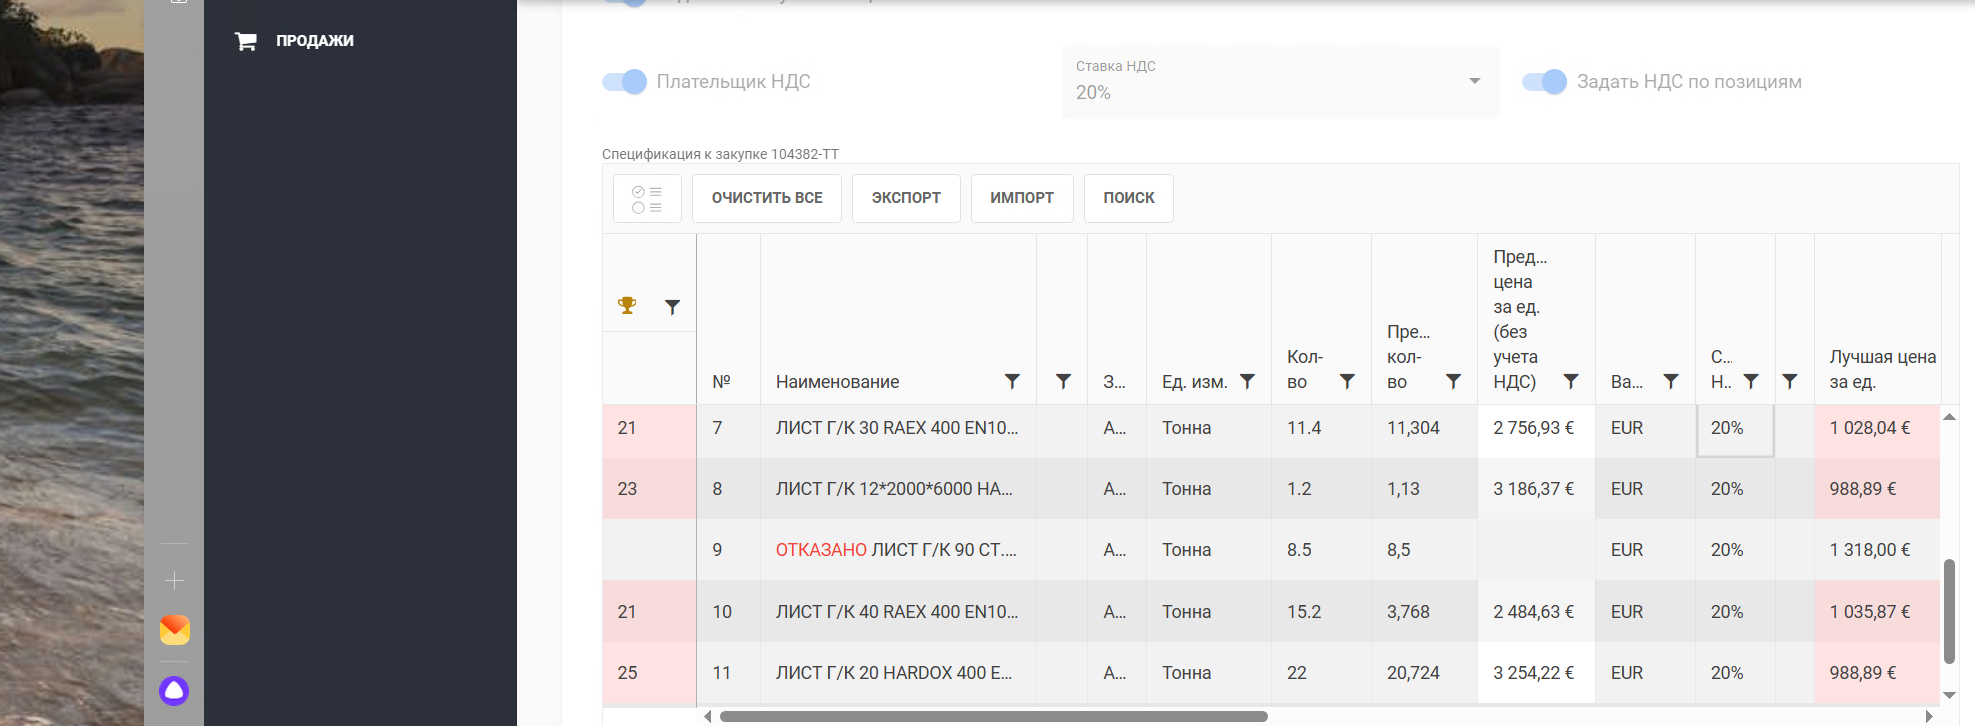Viewport: 1975px width, 726px height.
Task: Click the ЭКСПОРТ button
Action: click(906, 198)
